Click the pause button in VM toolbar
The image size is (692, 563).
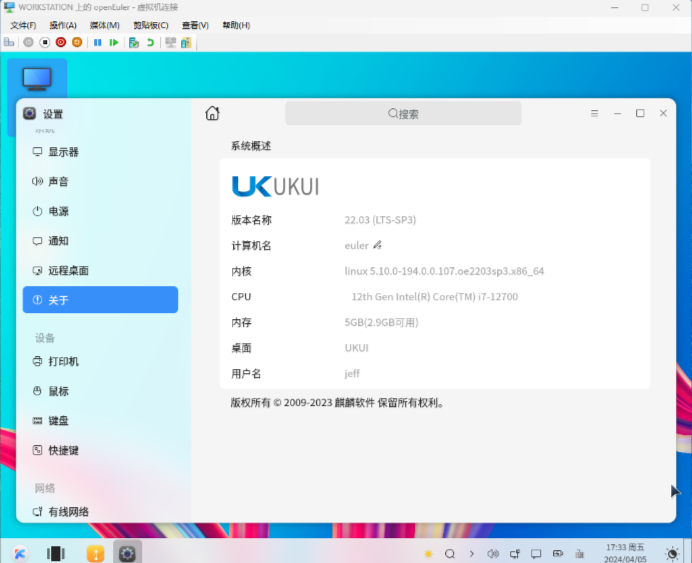(x=97, y=43)
